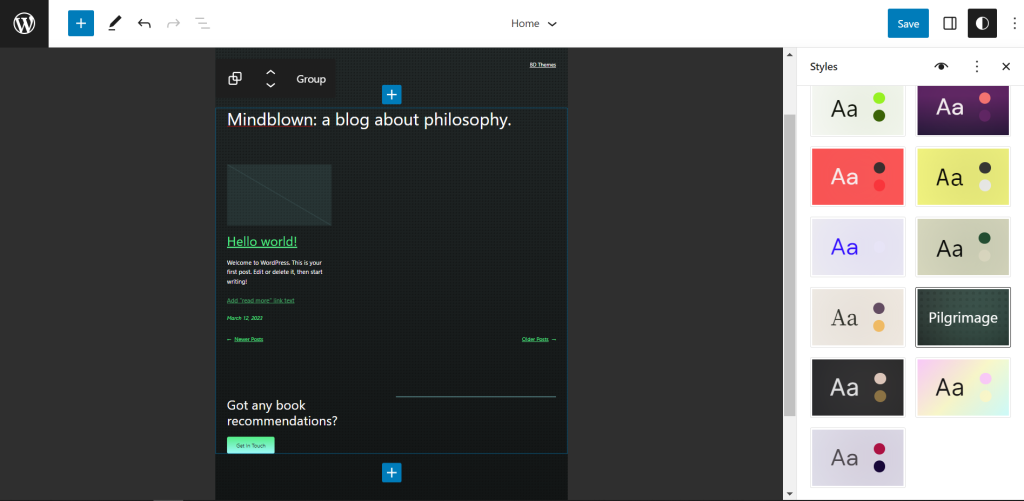Undo the last change
Image resolution: width=1024 pixels, height=501 pixels.
click(x=144, y=24)
